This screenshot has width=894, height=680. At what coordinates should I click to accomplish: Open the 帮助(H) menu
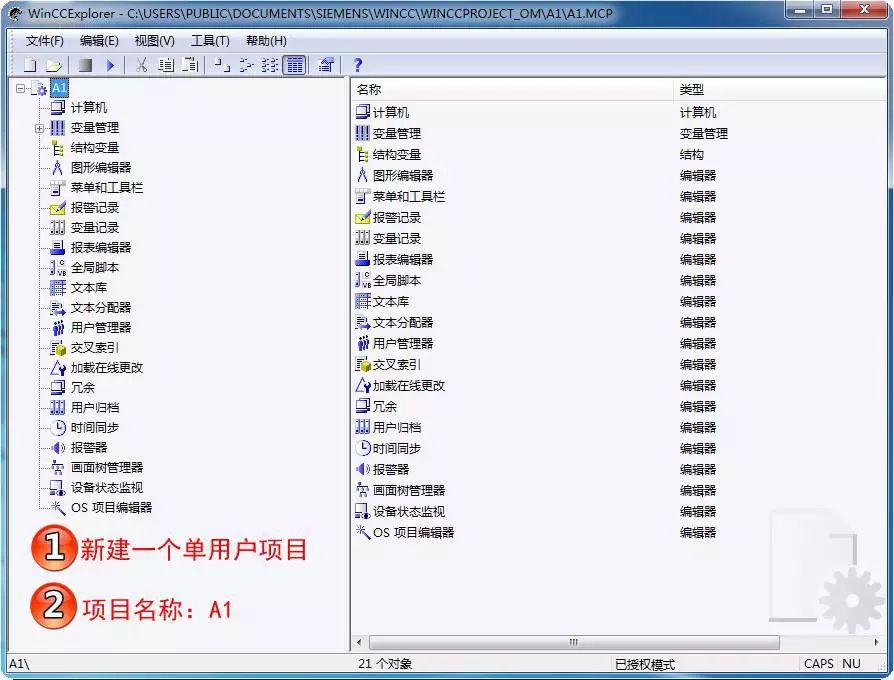[x=266, y=40]
